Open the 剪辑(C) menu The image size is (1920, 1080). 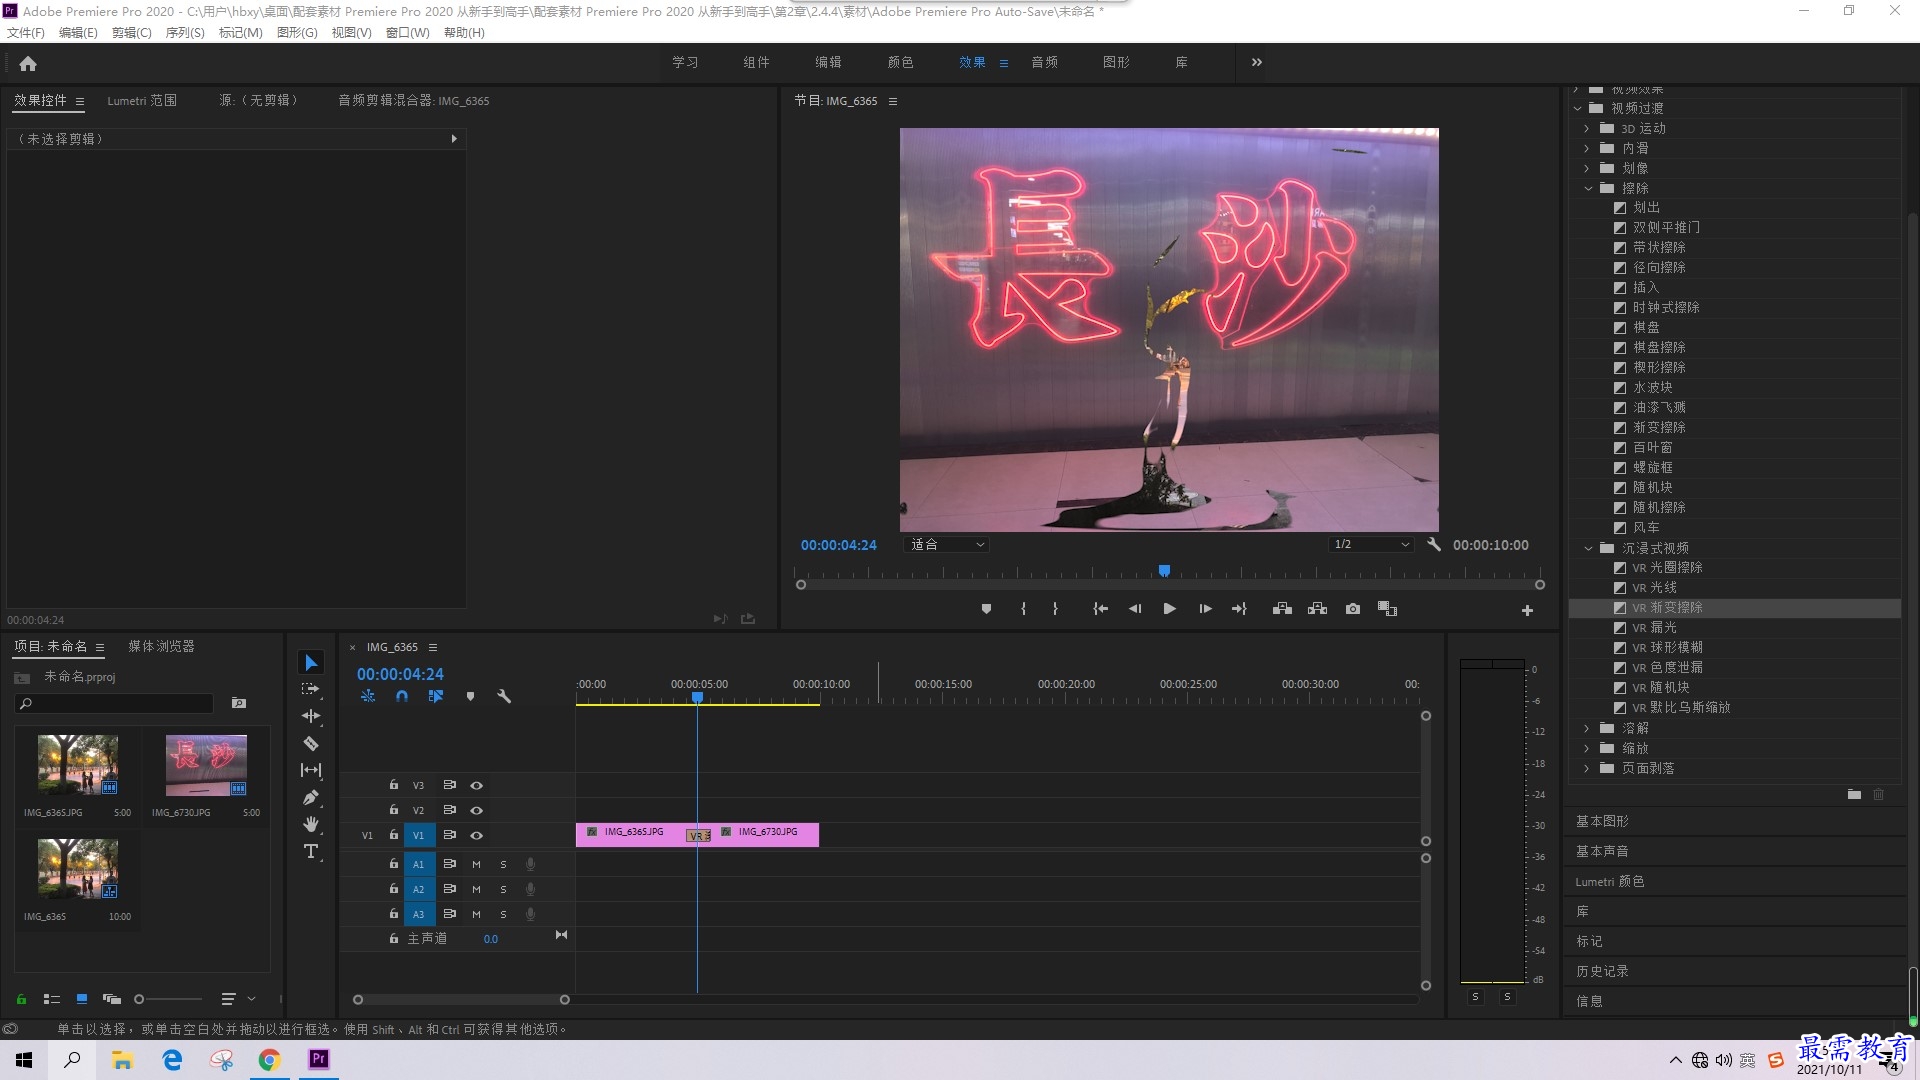pos(132,33)
